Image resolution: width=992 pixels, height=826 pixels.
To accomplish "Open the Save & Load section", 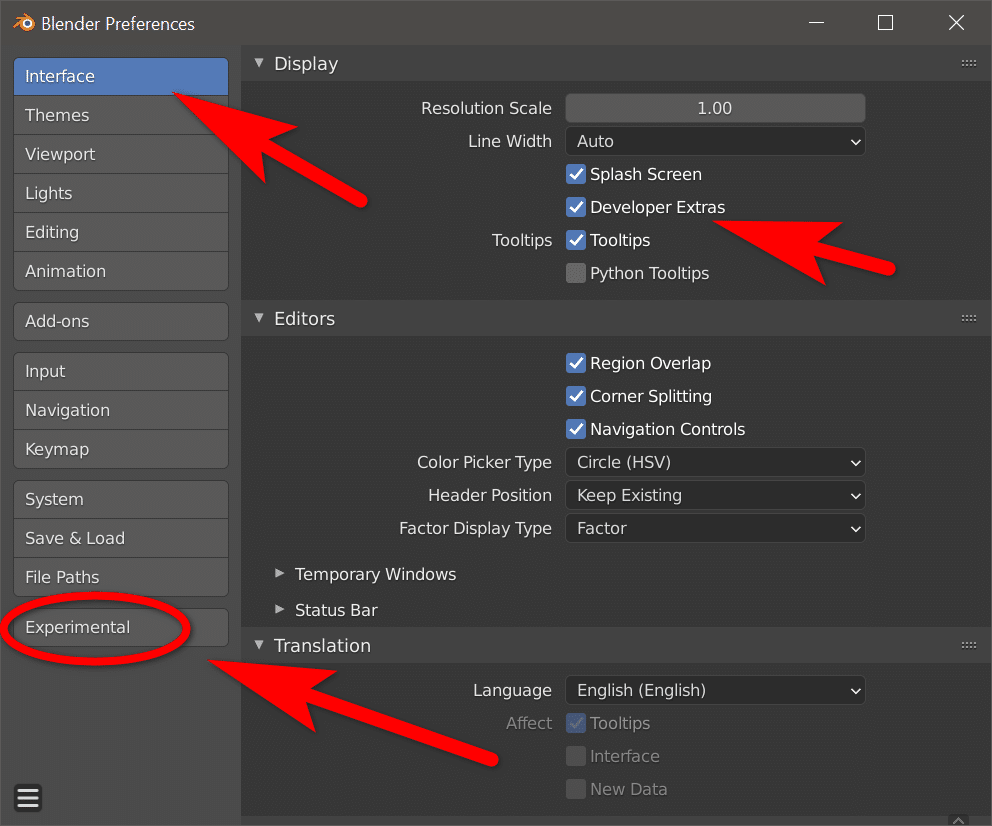I will (x=121, y=538).
